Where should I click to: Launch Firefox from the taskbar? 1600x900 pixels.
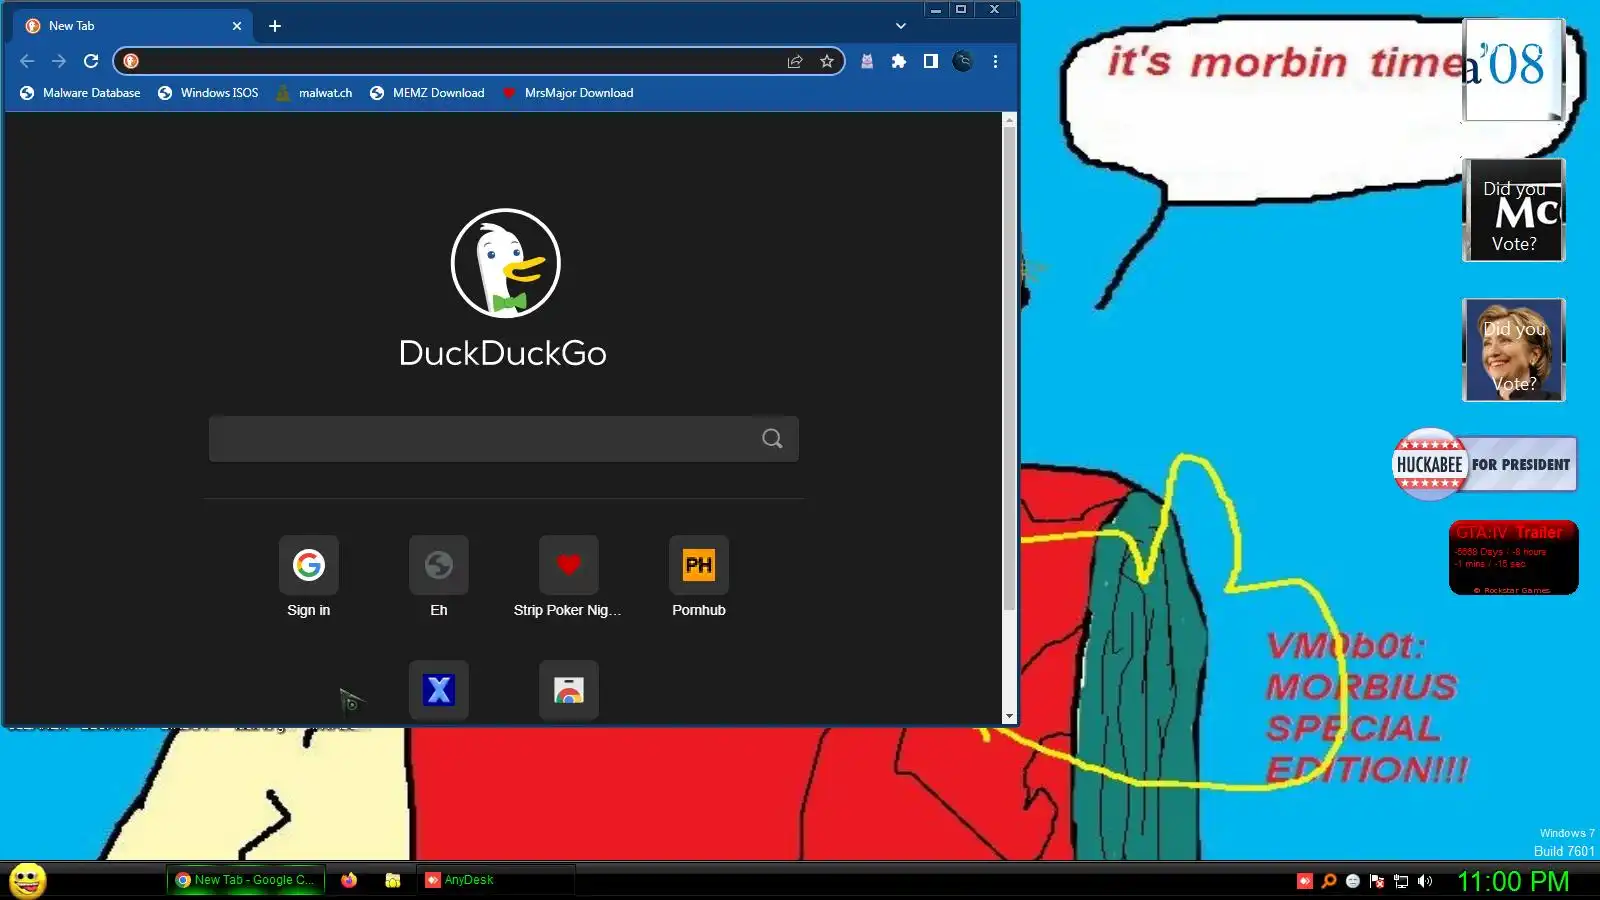tap(349, 880)
